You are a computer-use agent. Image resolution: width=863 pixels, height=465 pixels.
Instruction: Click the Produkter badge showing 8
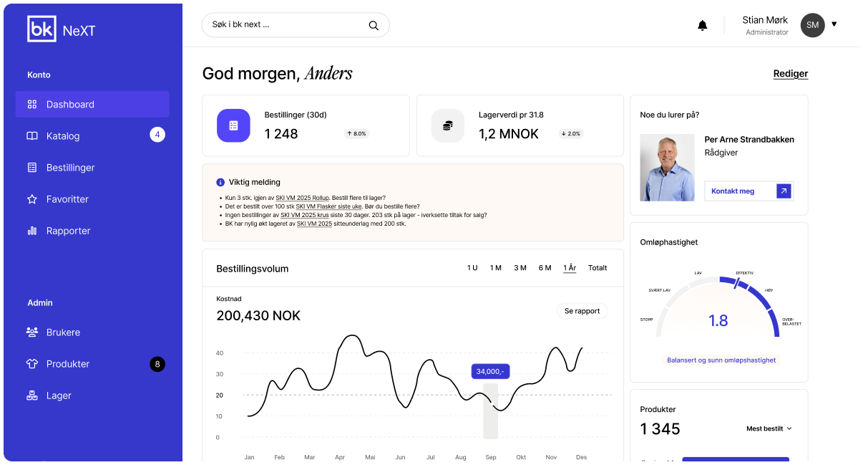[157, 364]
